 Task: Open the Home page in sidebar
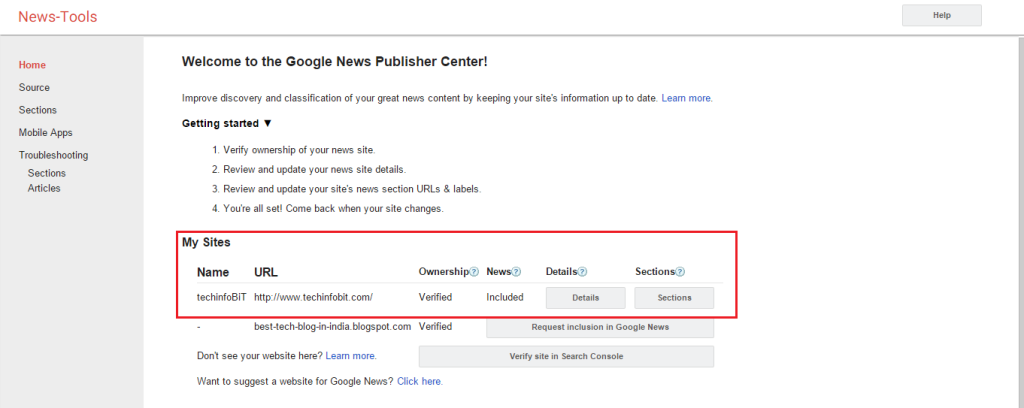[32, 65]
